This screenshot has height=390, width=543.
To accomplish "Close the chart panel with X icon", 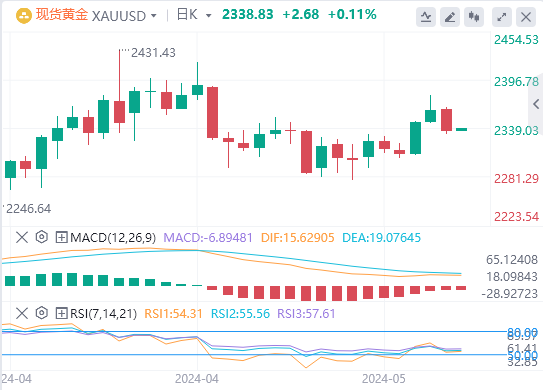I will [526, 17].
